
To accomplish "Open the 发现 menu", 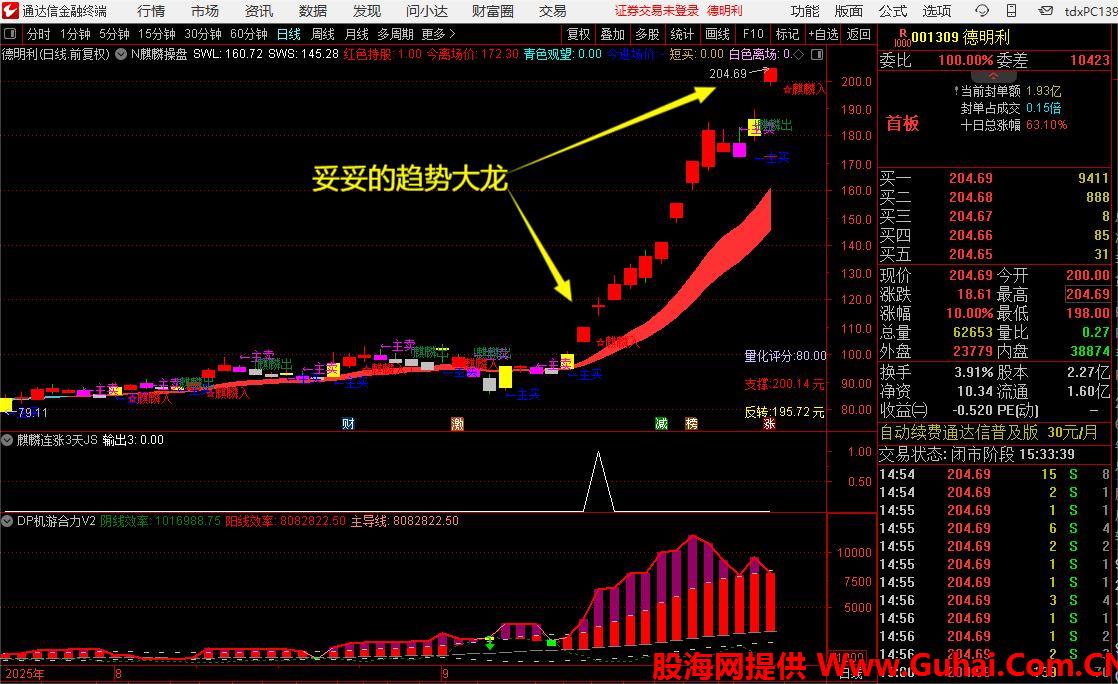I will tap(366, 11).
